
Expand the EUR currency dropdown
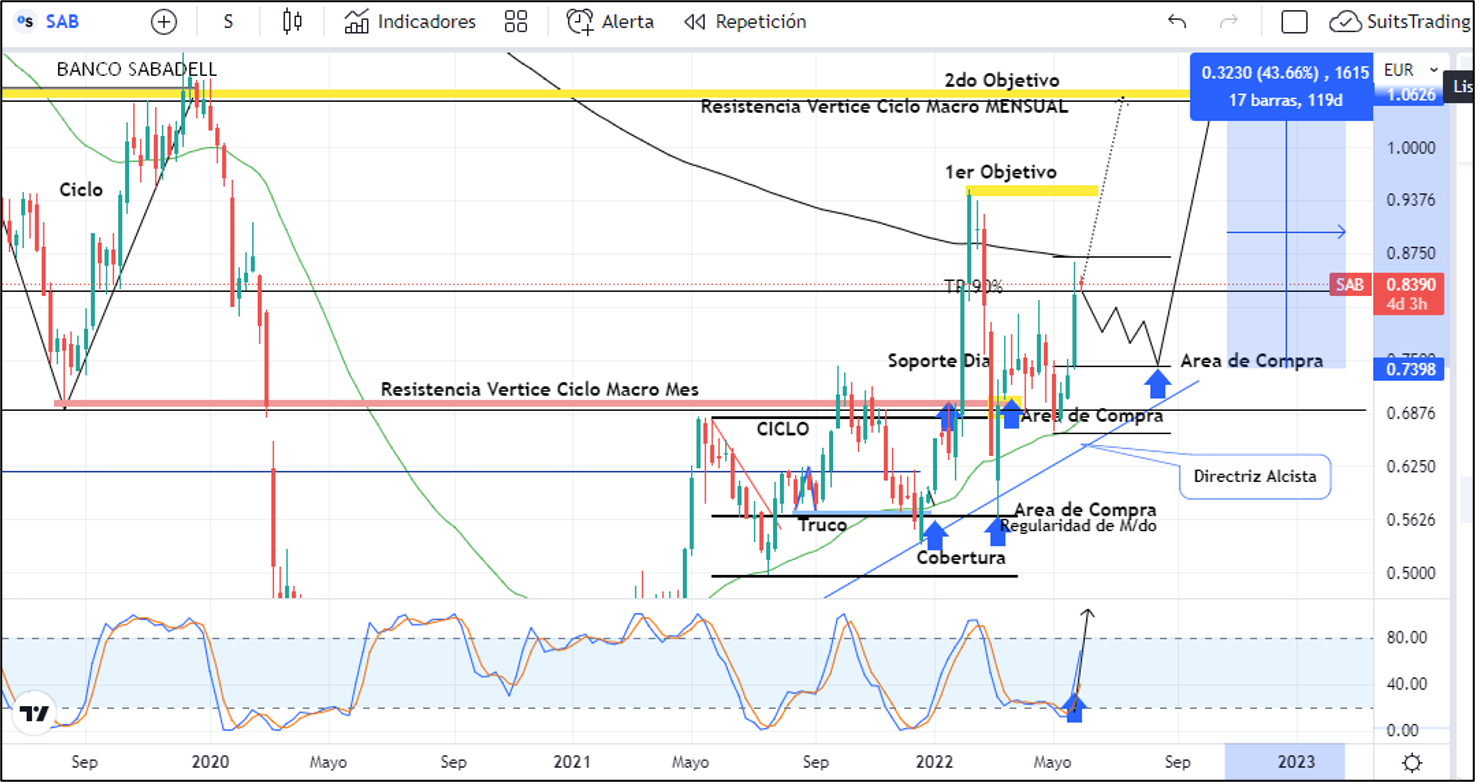tap(1410, 70)
